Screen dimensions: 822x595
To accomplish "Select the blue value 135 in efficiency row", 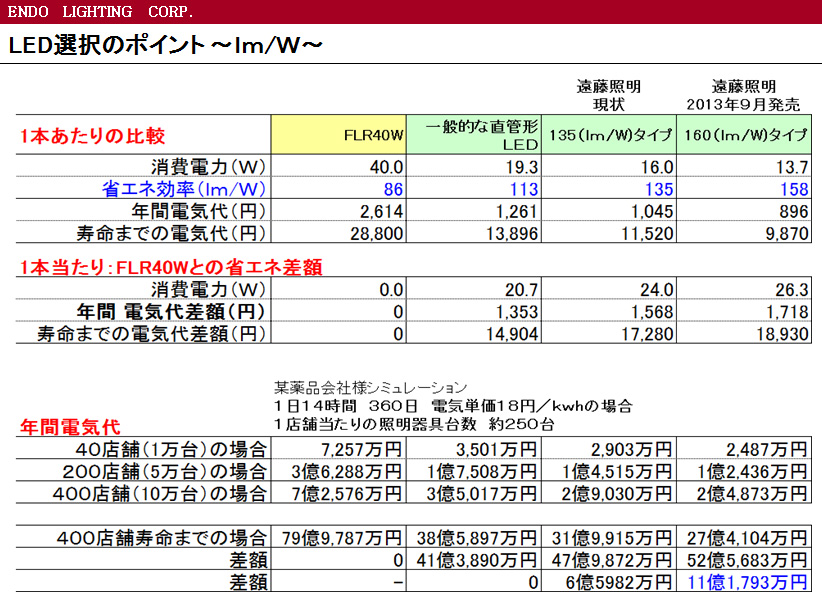I will 659,189.
